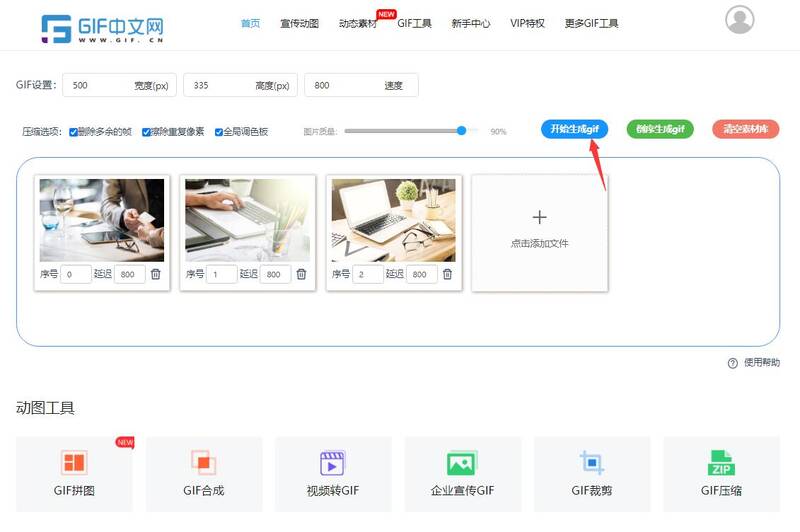Open the 使用帮助 link
The width and height of the screenshot is (800, 532).
[762, 363]
